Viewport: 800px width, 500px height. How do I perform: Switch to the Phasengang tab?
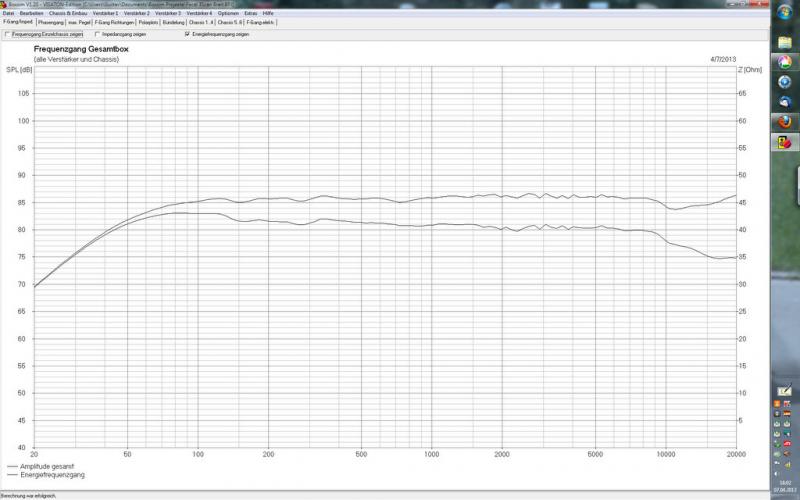point(51,22)
